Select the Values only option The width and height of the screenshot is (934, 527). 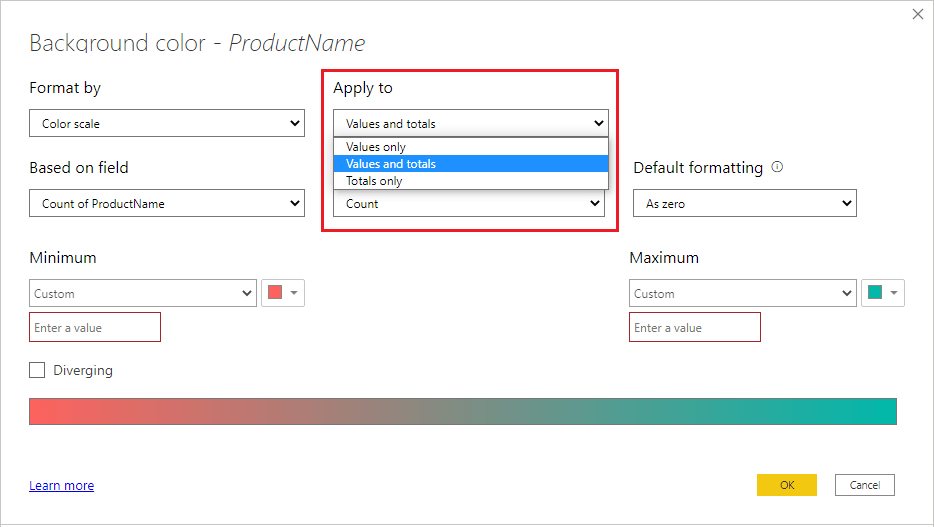[x=471, y=146]
